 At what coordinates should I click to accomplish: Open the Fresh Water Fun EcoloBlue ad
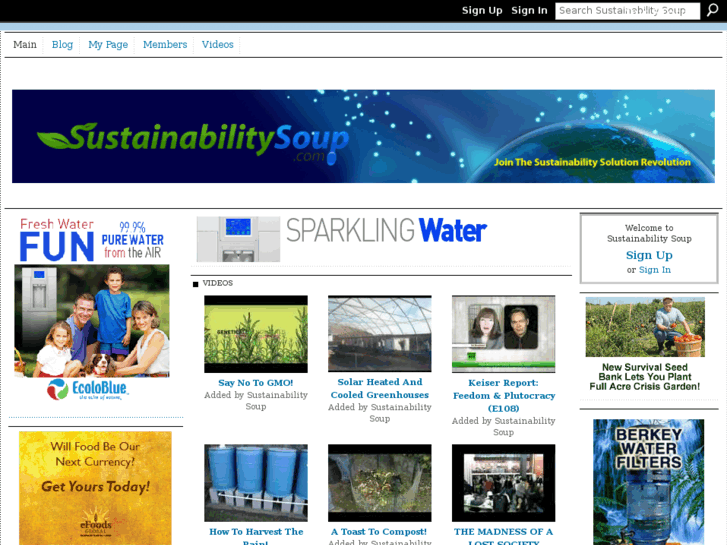pos(92,309)
